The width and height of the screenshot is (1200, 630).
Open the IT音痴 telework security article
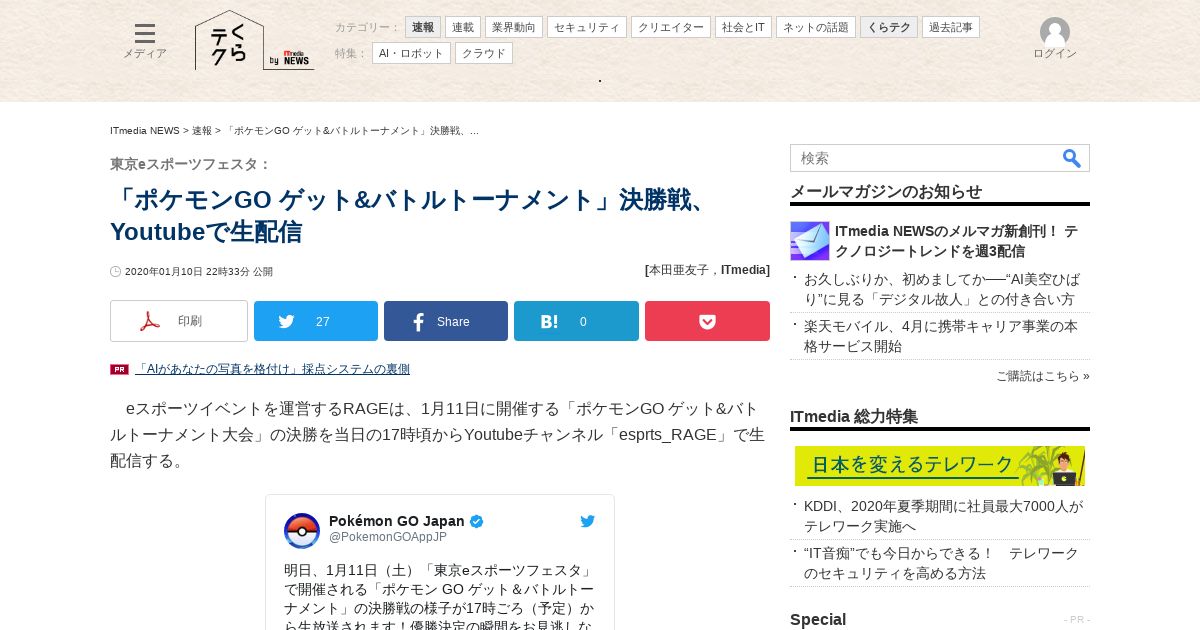pyautogui.click(x=941, y=563)
